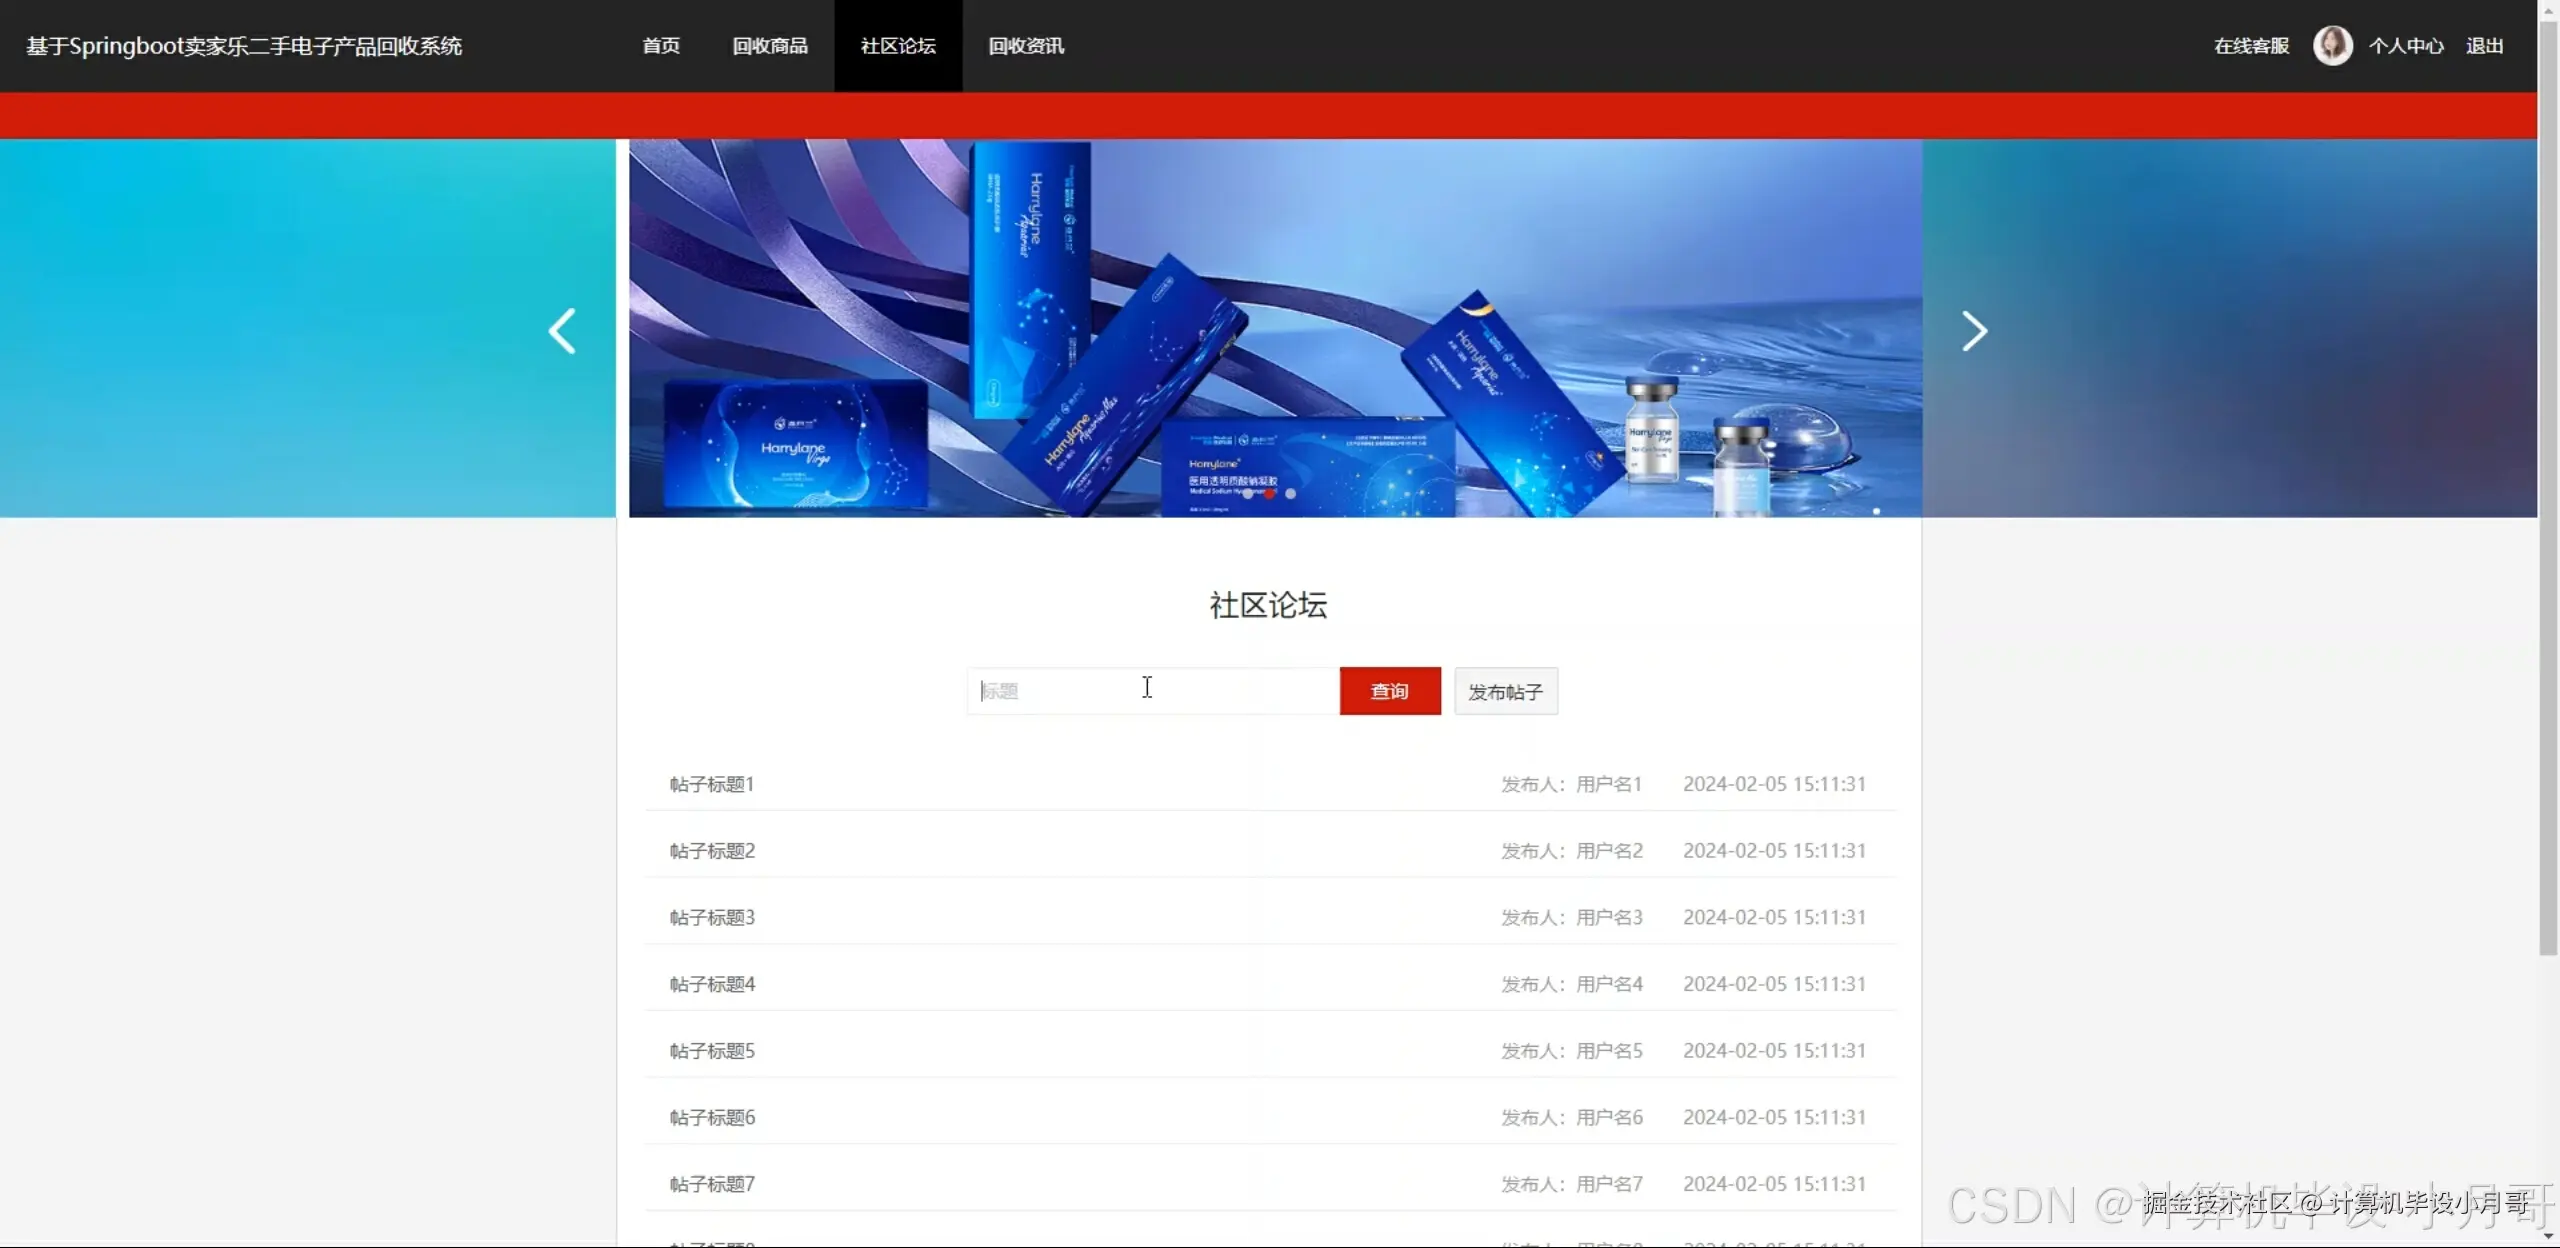Image resolution: width=2560 pixels, height=1248 pixels.
Task: Go to 回收商品 menu item
Action: [x=770, y=46]
